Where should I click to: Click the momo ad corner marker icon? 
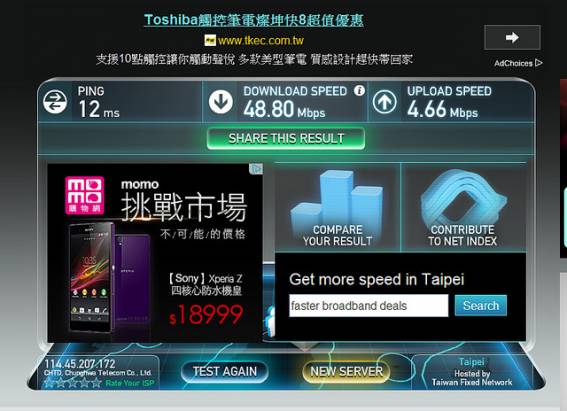coord(256,169)
